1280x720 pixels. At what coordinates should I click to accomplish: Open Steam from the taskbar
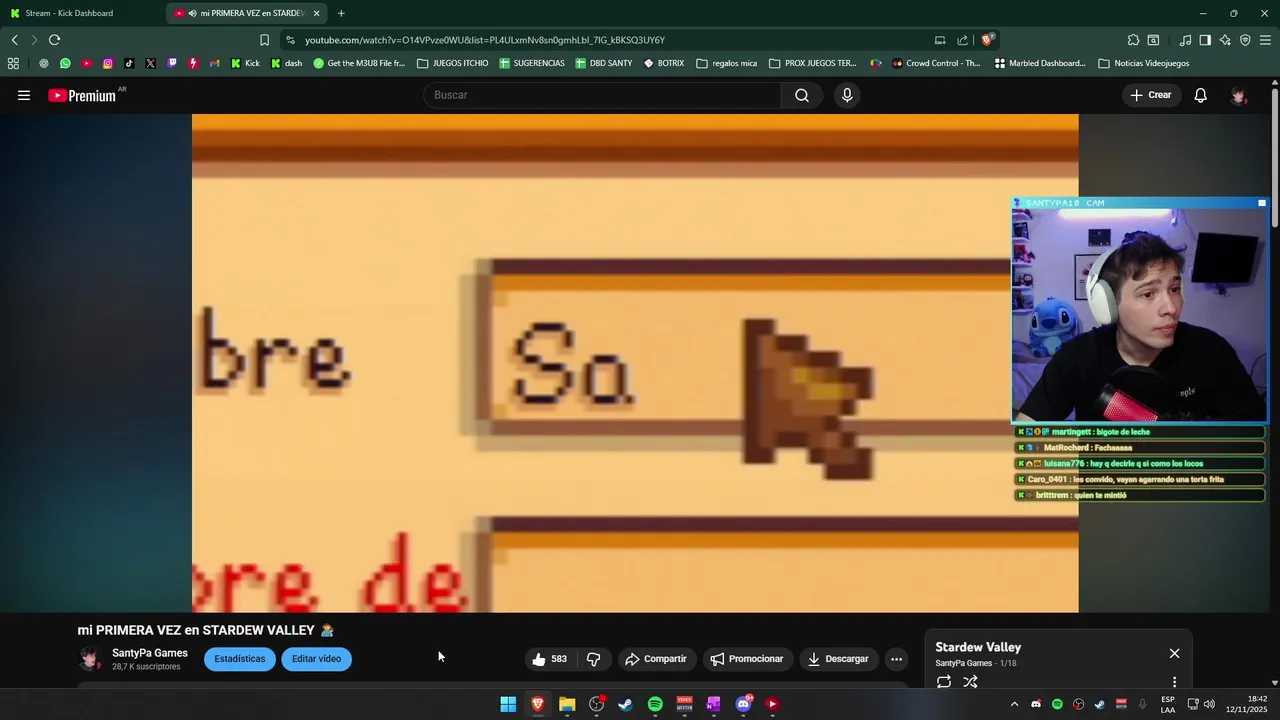point(625,704)
